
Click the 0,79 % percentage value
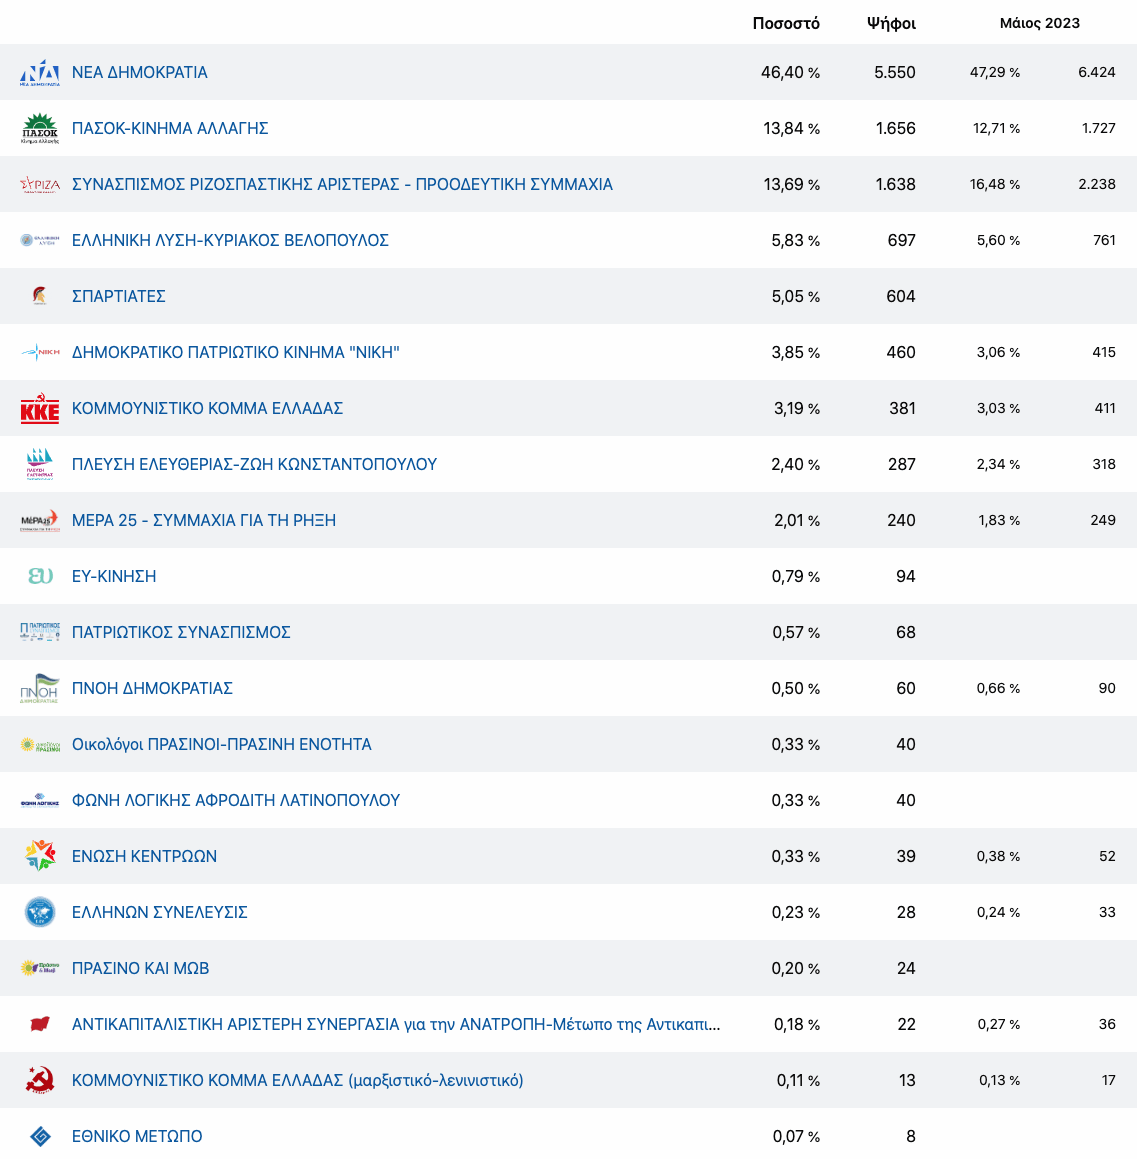[x=795, y=577]
